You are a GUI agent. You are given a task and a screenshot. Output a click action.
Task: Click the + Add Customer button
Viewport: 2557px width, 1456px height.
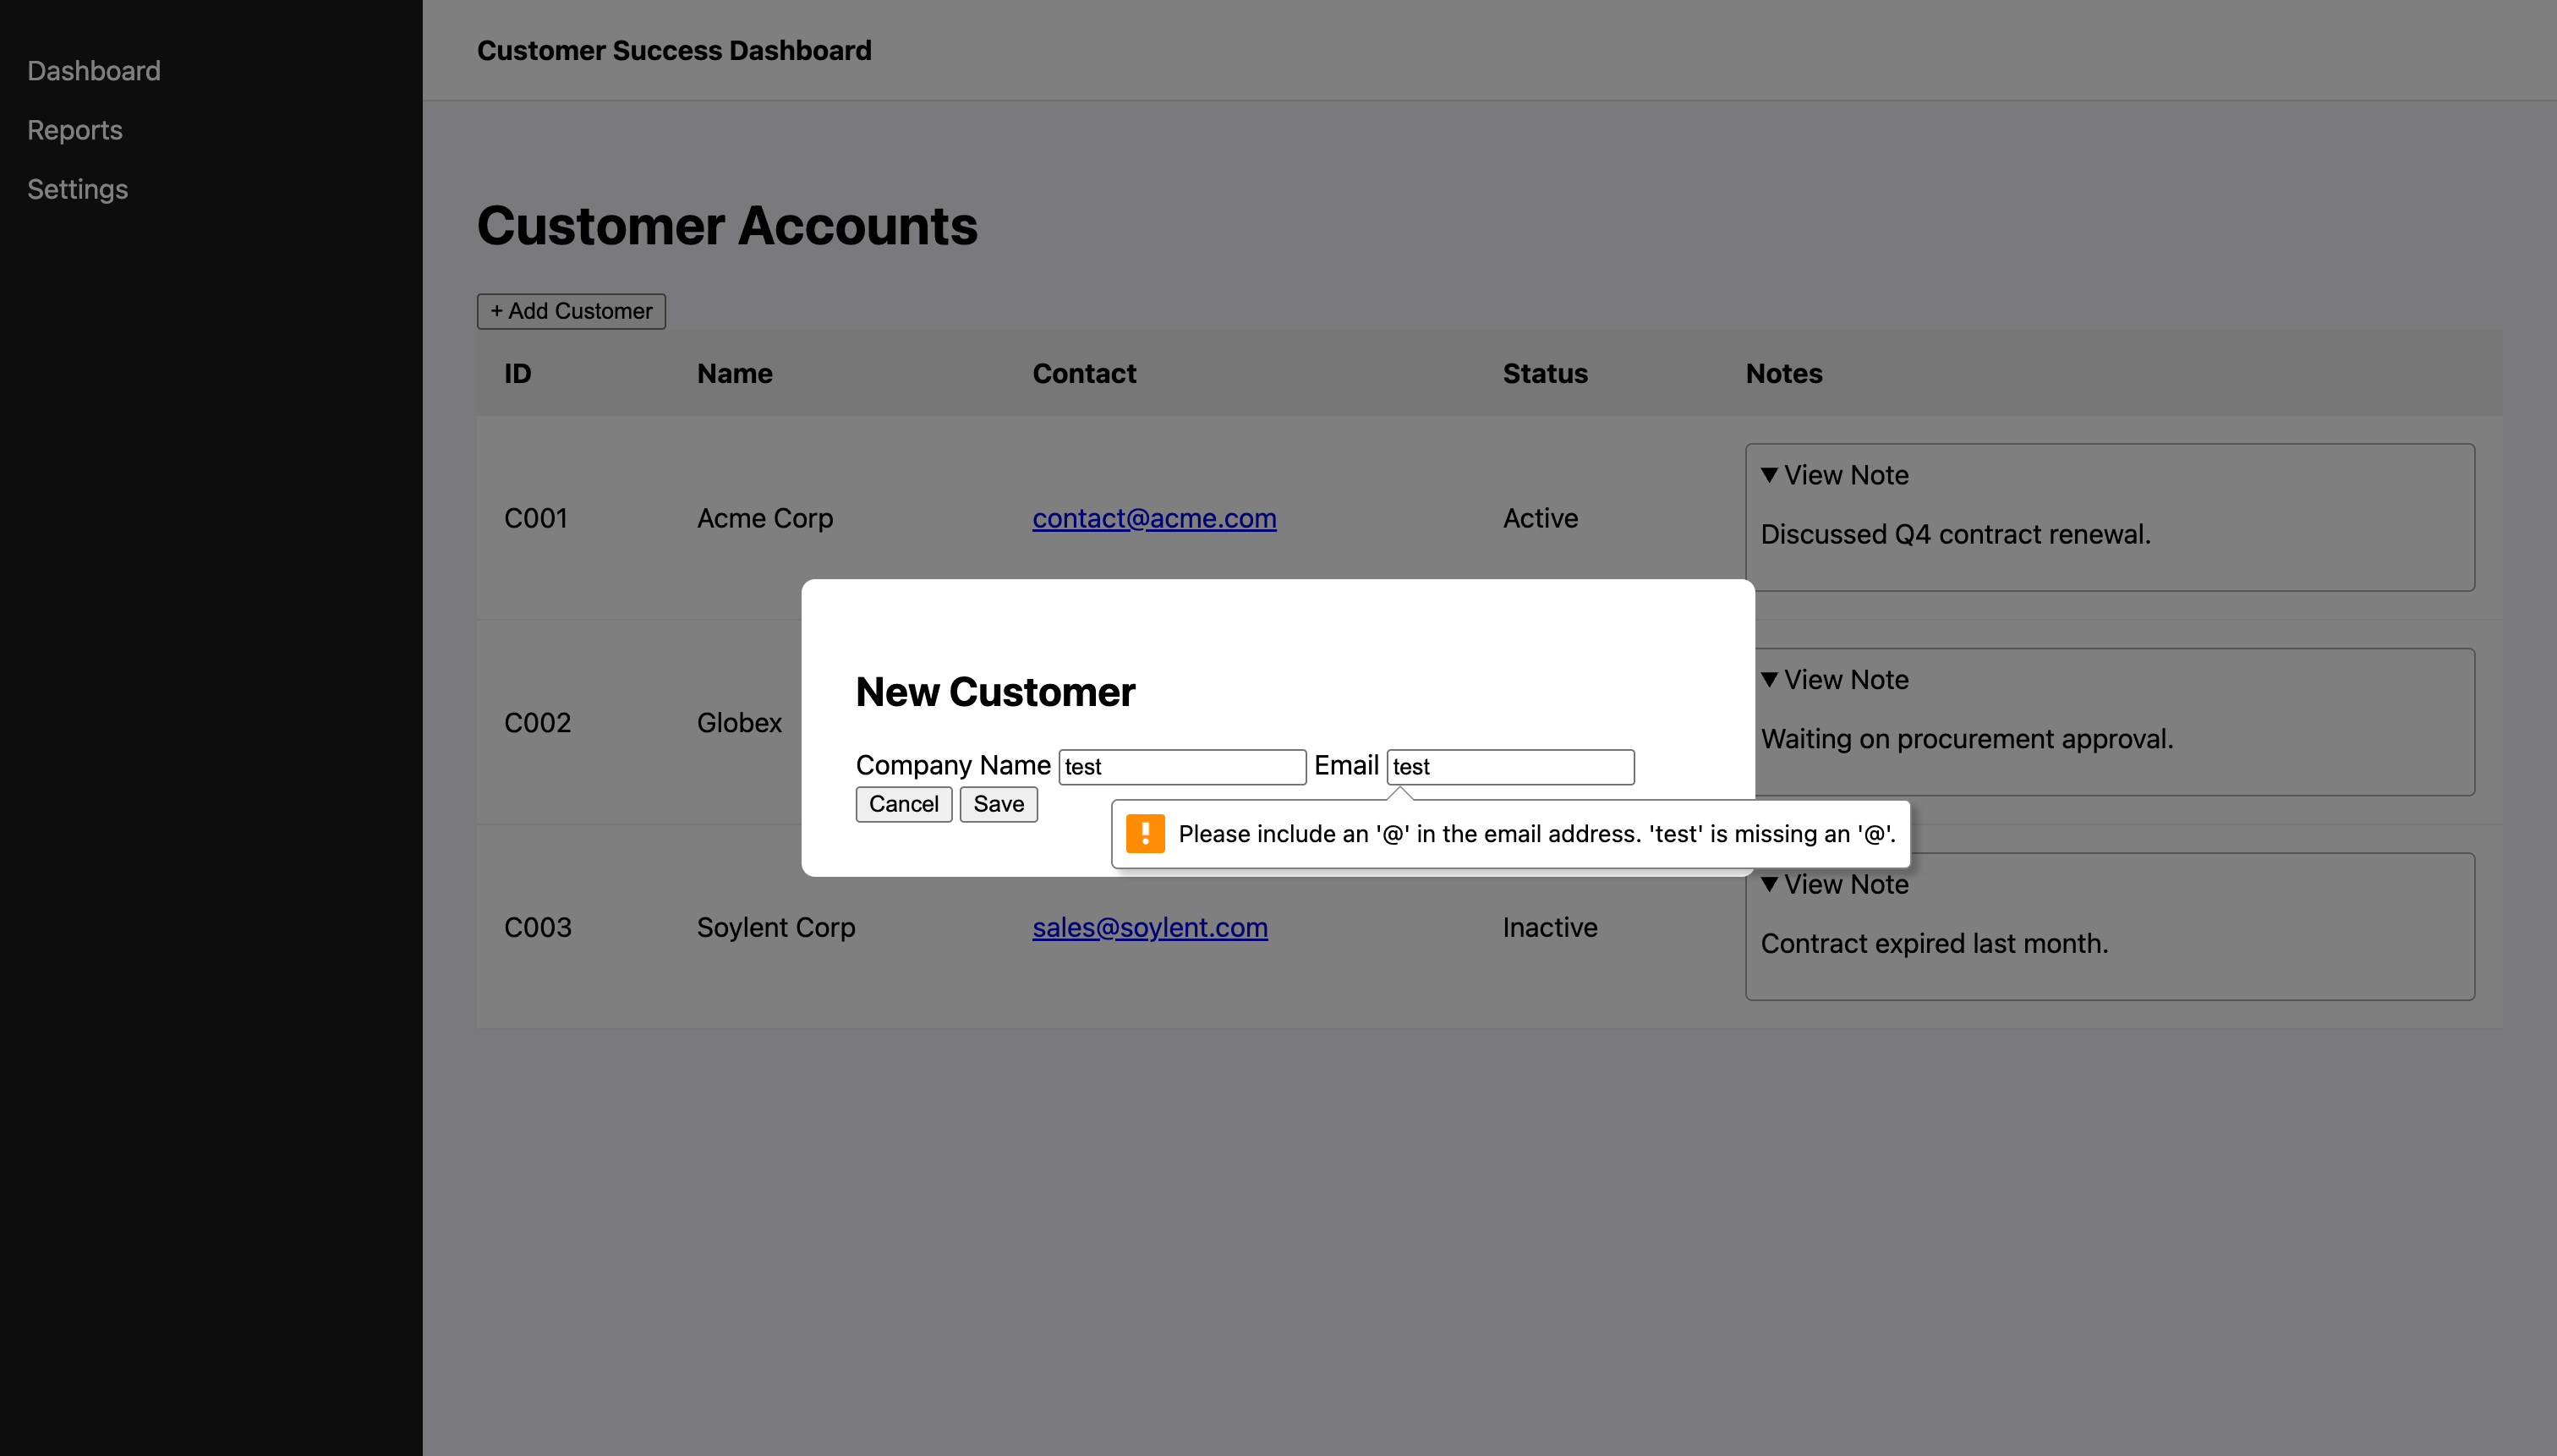coord(571,311)
